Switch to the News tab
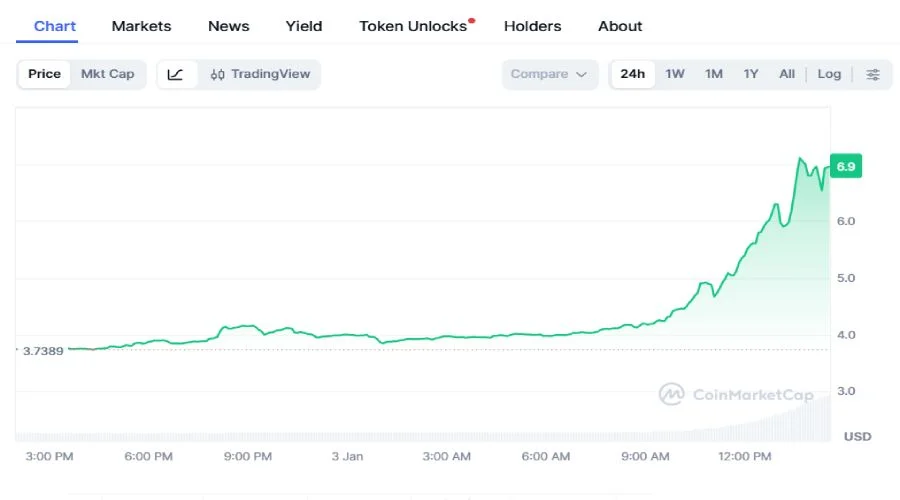 229,26
